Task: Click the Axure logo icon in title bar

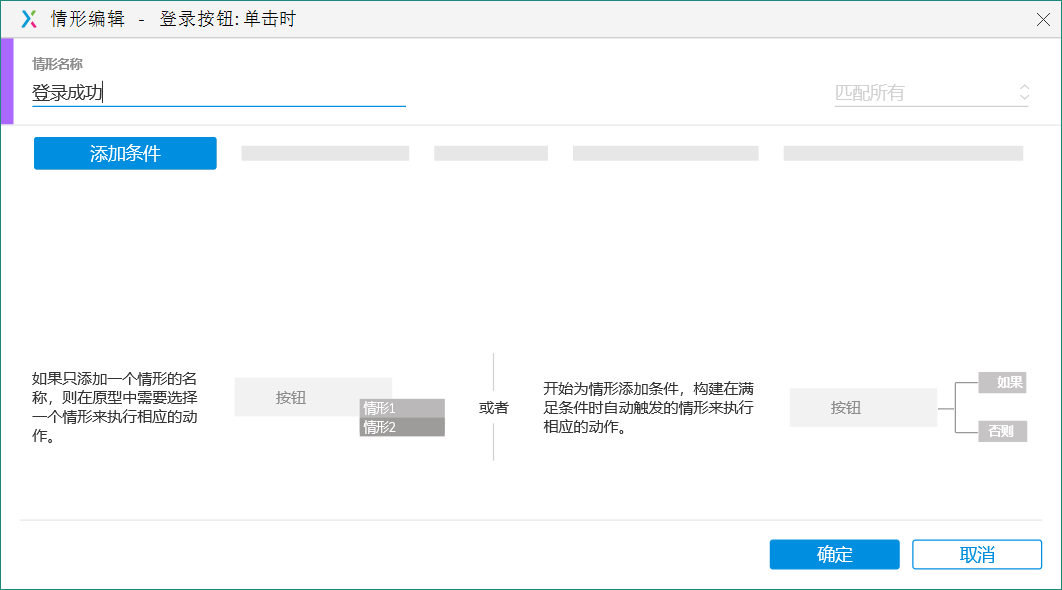Action: pos(28,19)
